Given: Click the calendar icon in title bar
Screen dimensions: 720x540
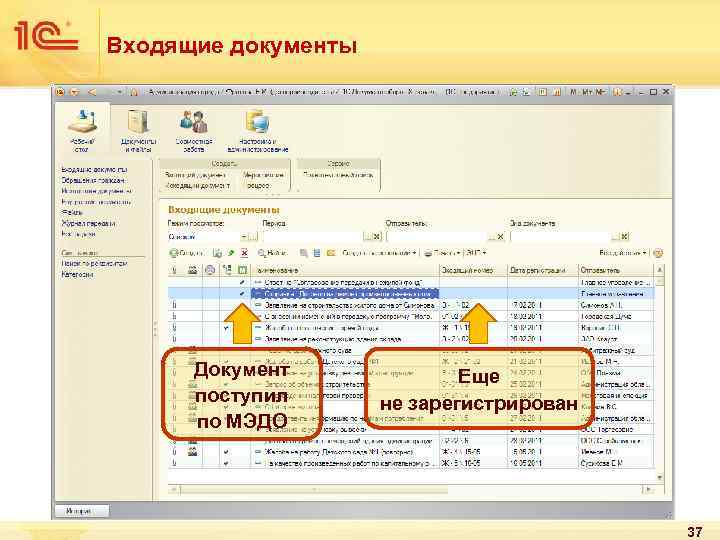Looking at the screenshot, I should click(557, 92).
